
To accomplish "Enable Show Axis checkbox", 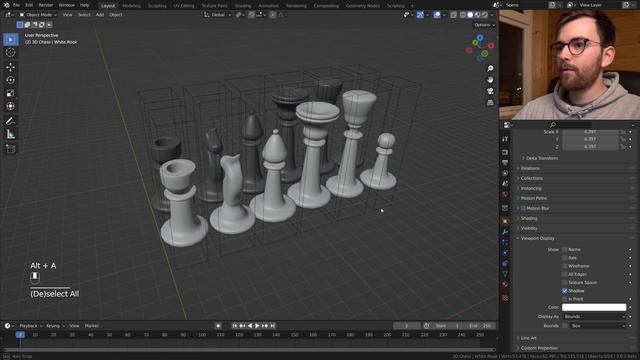I will pyautogui.click(x=564, y=258).
